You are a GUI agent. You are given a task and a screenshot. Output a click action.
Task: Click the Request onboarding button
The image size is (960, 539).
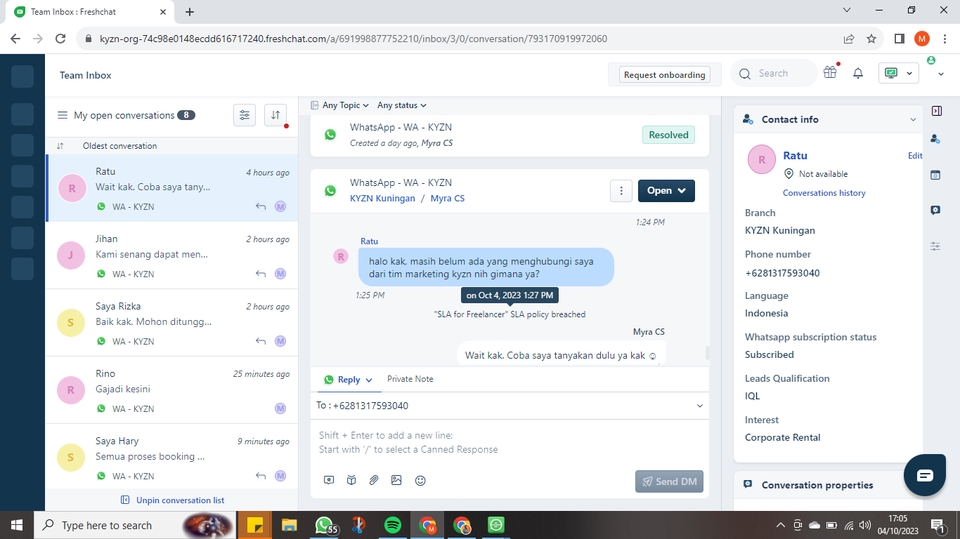(664, 75)
